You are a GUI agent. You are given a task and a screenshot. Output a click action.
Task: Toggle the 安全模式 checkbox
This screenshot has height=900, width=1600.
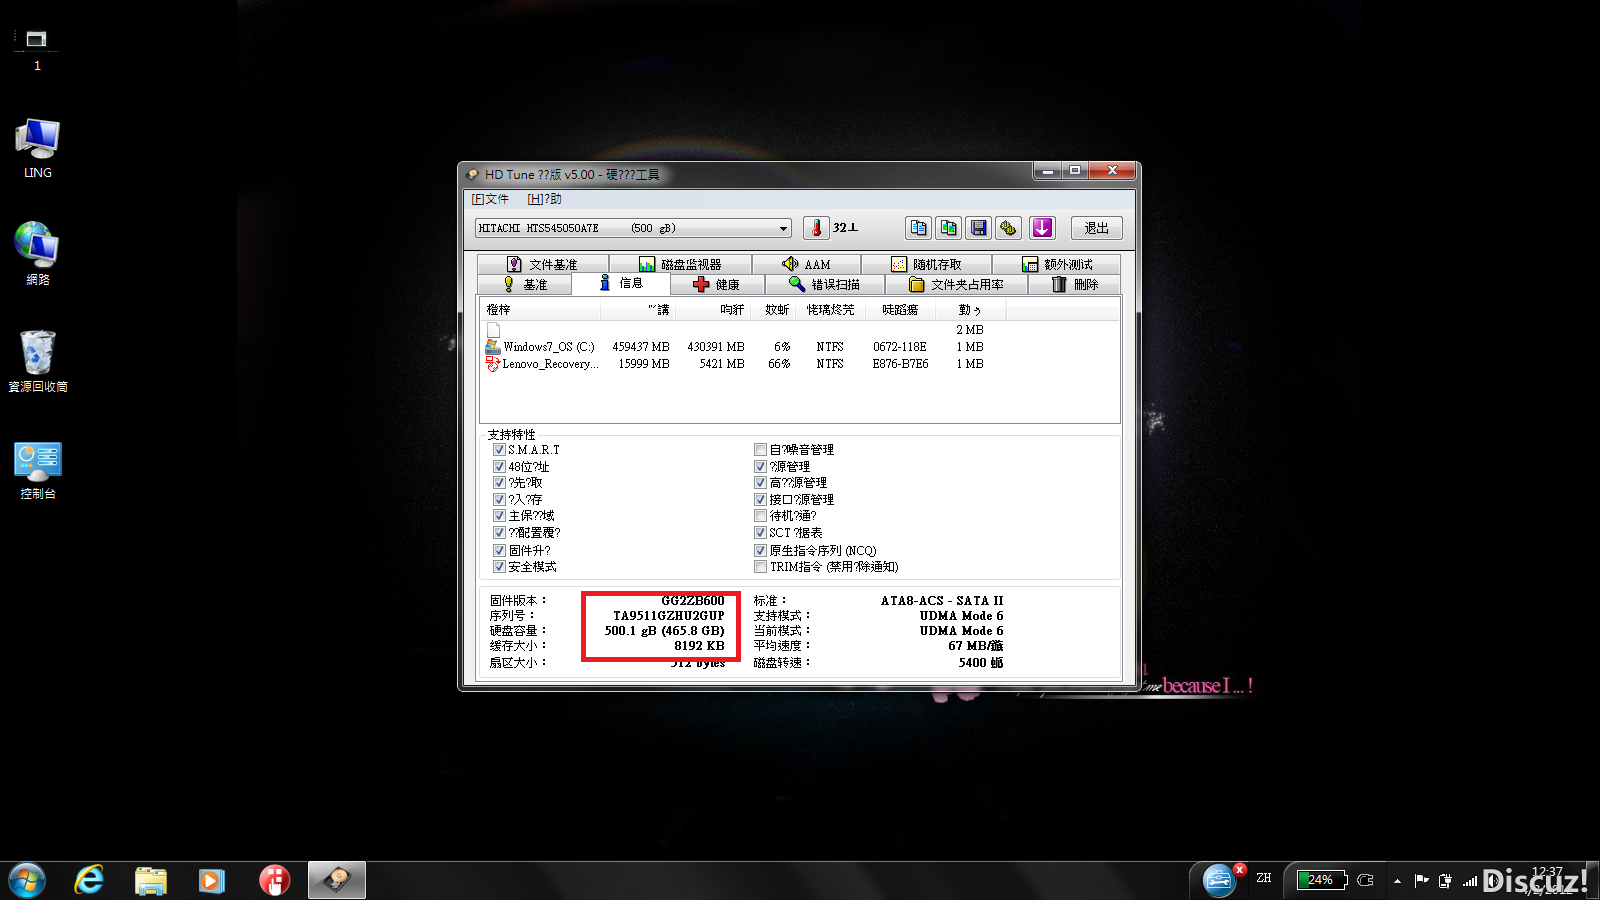pyautogui.click(x=499, y=567)
